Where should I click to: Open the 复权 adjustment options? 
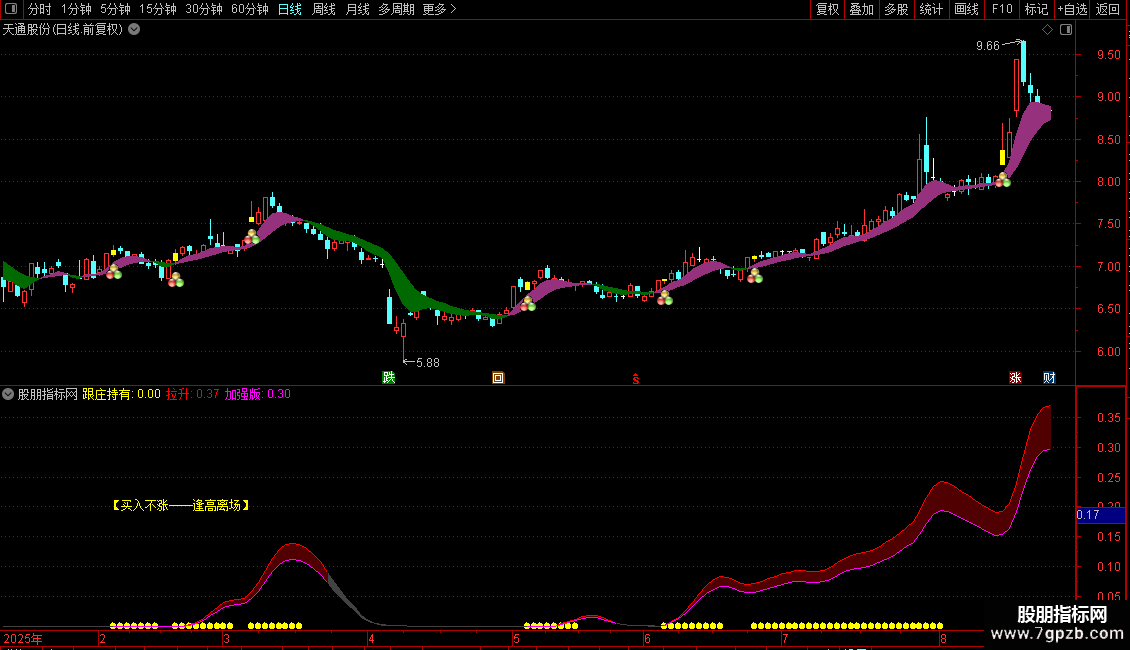(827, 9)
